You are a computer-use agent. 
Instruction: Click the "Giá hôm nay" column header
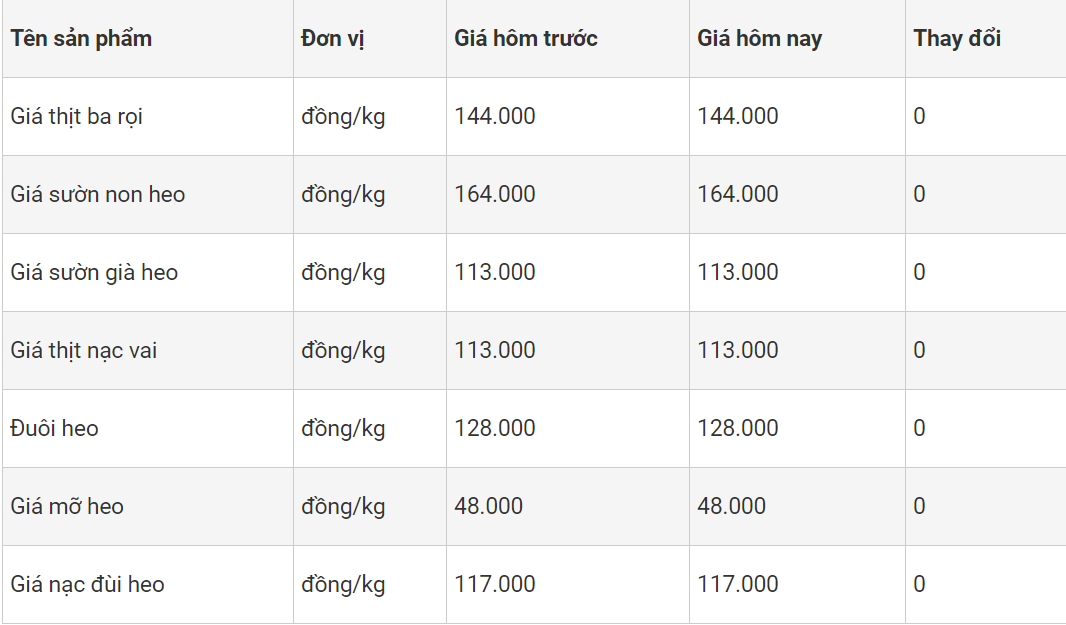point(760,39)
